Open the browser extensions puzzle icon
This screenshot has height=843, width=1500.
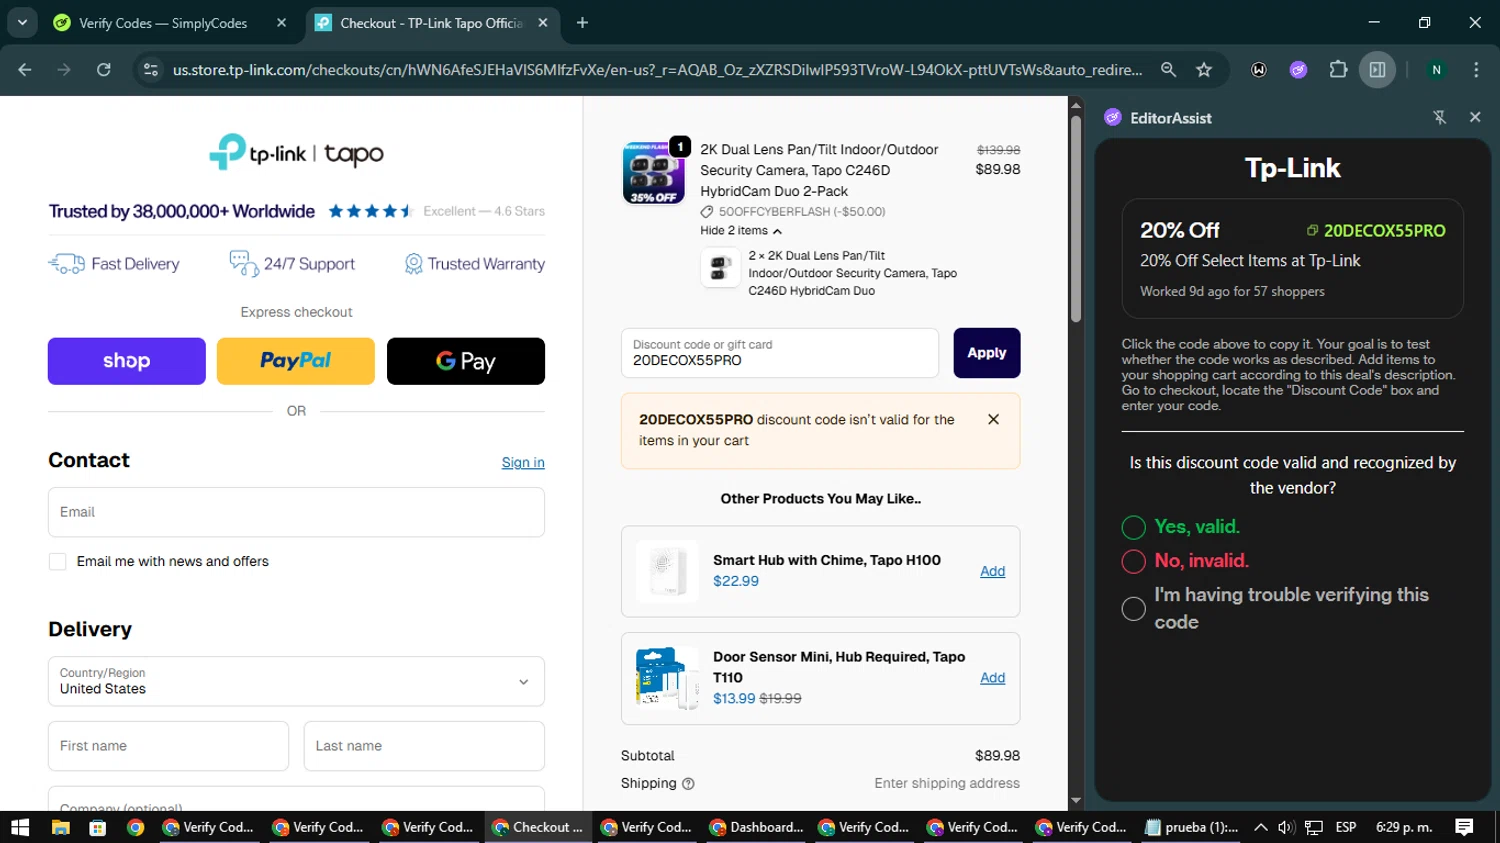(x=1338, y=69)
